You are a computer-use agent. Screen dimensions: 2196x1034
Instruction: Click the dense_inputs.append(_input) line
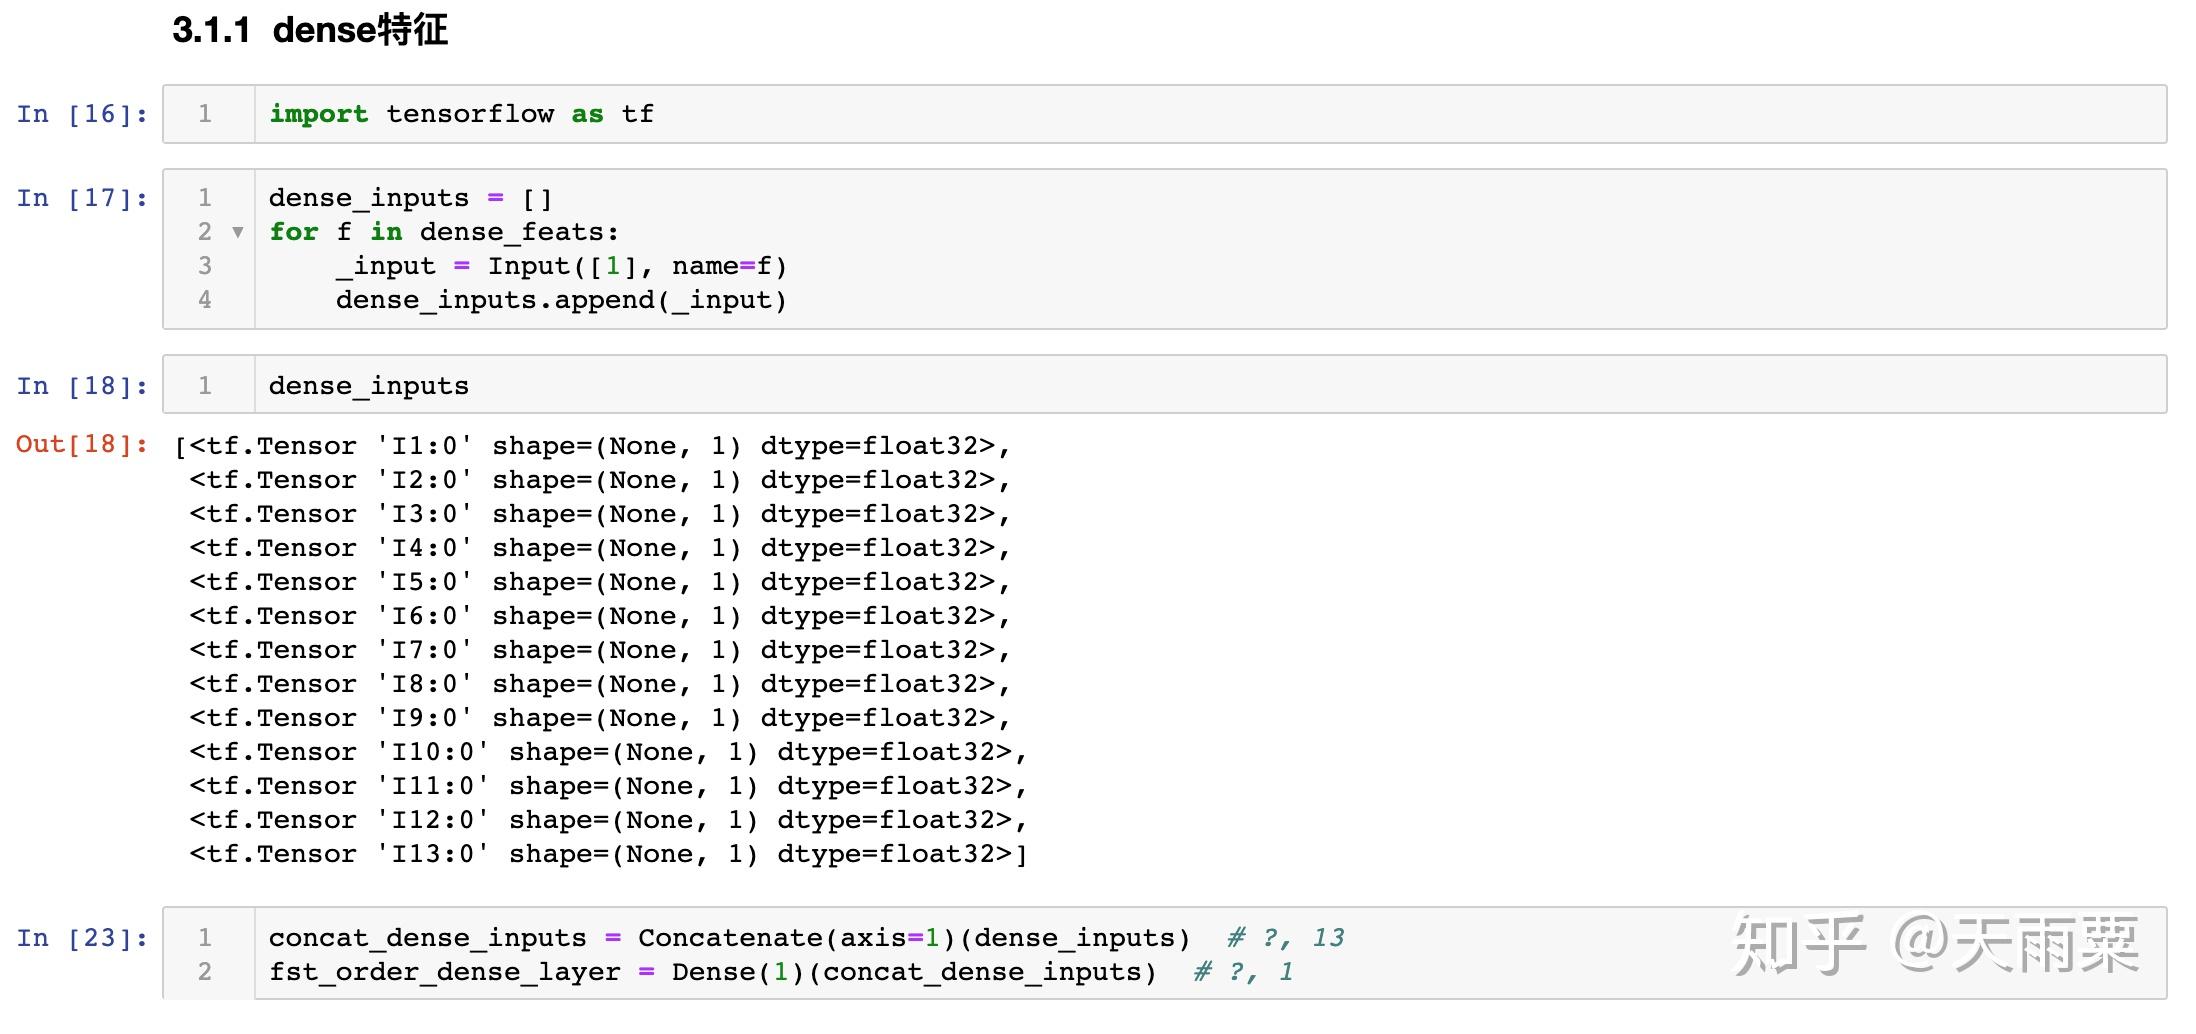coord(562,300)
